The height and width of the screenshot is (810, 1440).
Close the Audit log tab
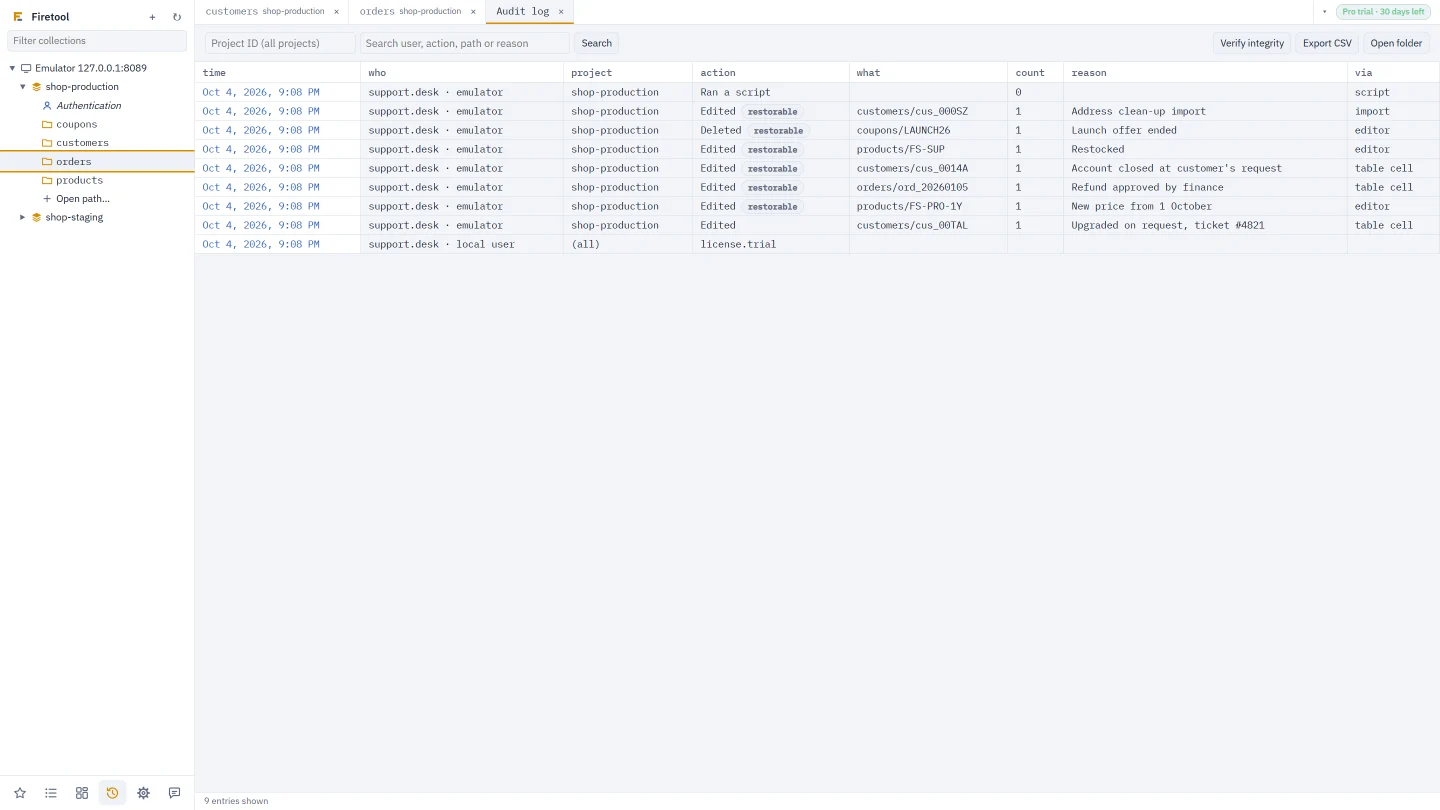click(561, 12)
